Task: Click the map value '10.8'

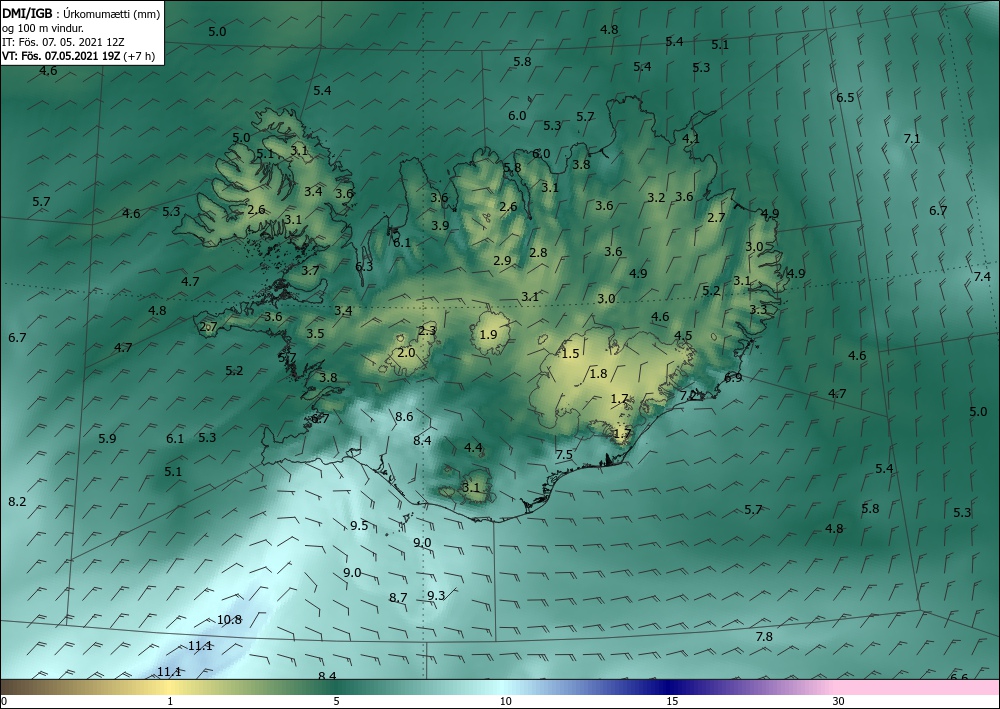Action: (229, 619)
